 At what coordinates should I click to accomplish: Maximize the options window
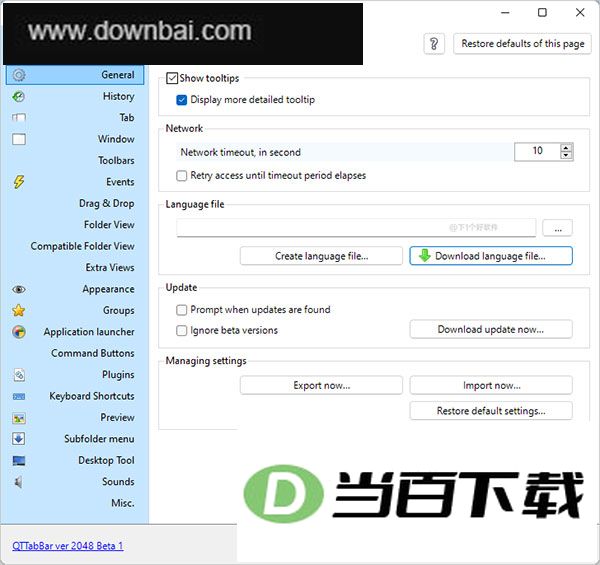click(542, 13)
